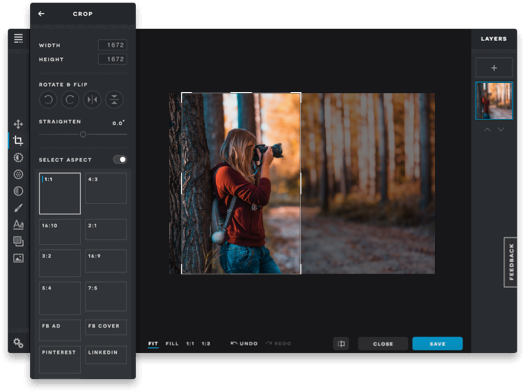Choose the Pinterest preset
Image resolution: width=525 pixels, height=392 pixels.
point(60,360)
